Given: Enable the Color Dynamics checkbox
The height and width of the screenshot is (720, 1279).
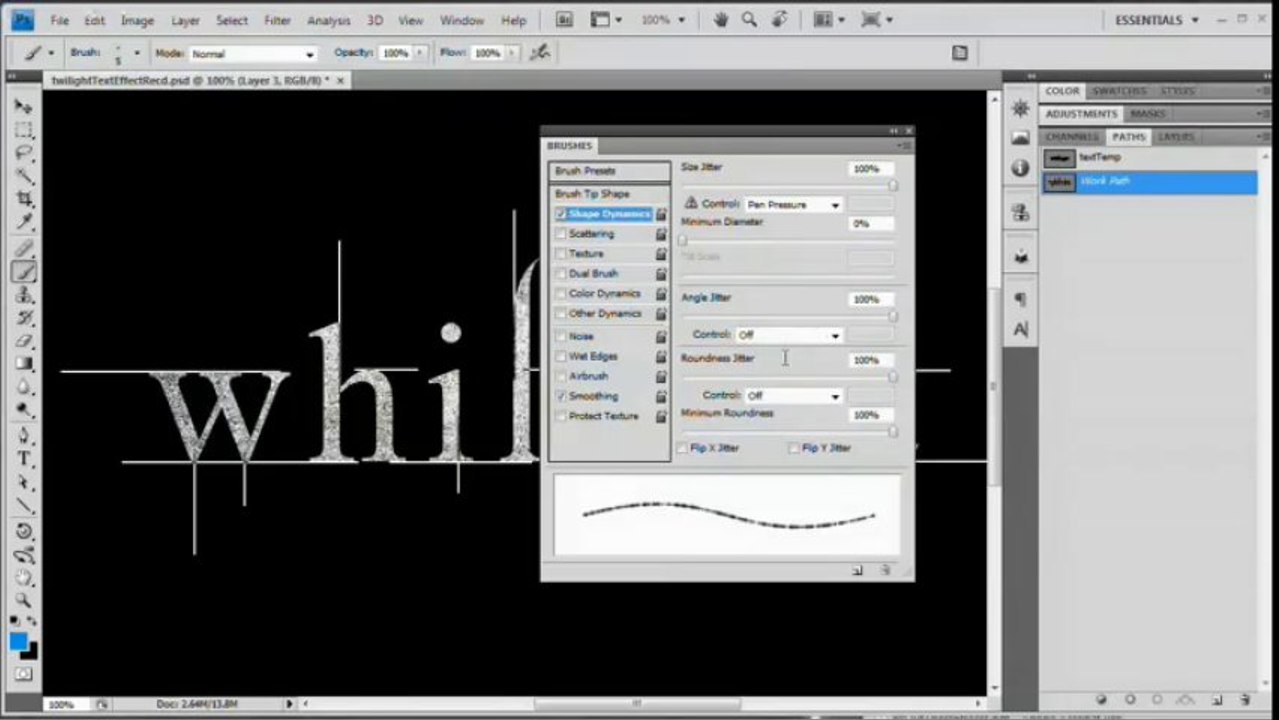Looking at the screenshot, I should (561, 294).
